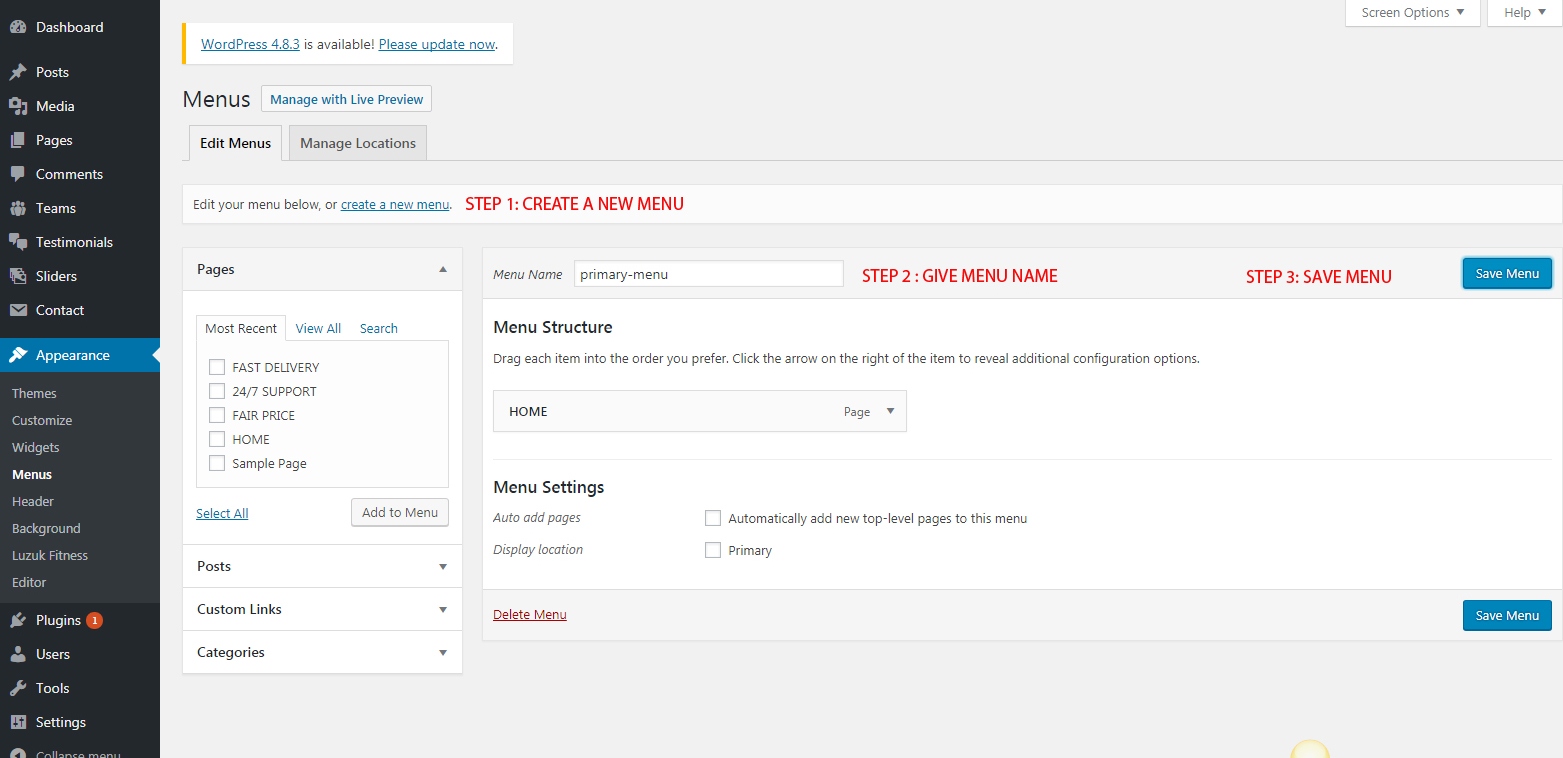The image size is (1563, 758).
Task: Open the Screen Options dropdown
Action: 1413,13
